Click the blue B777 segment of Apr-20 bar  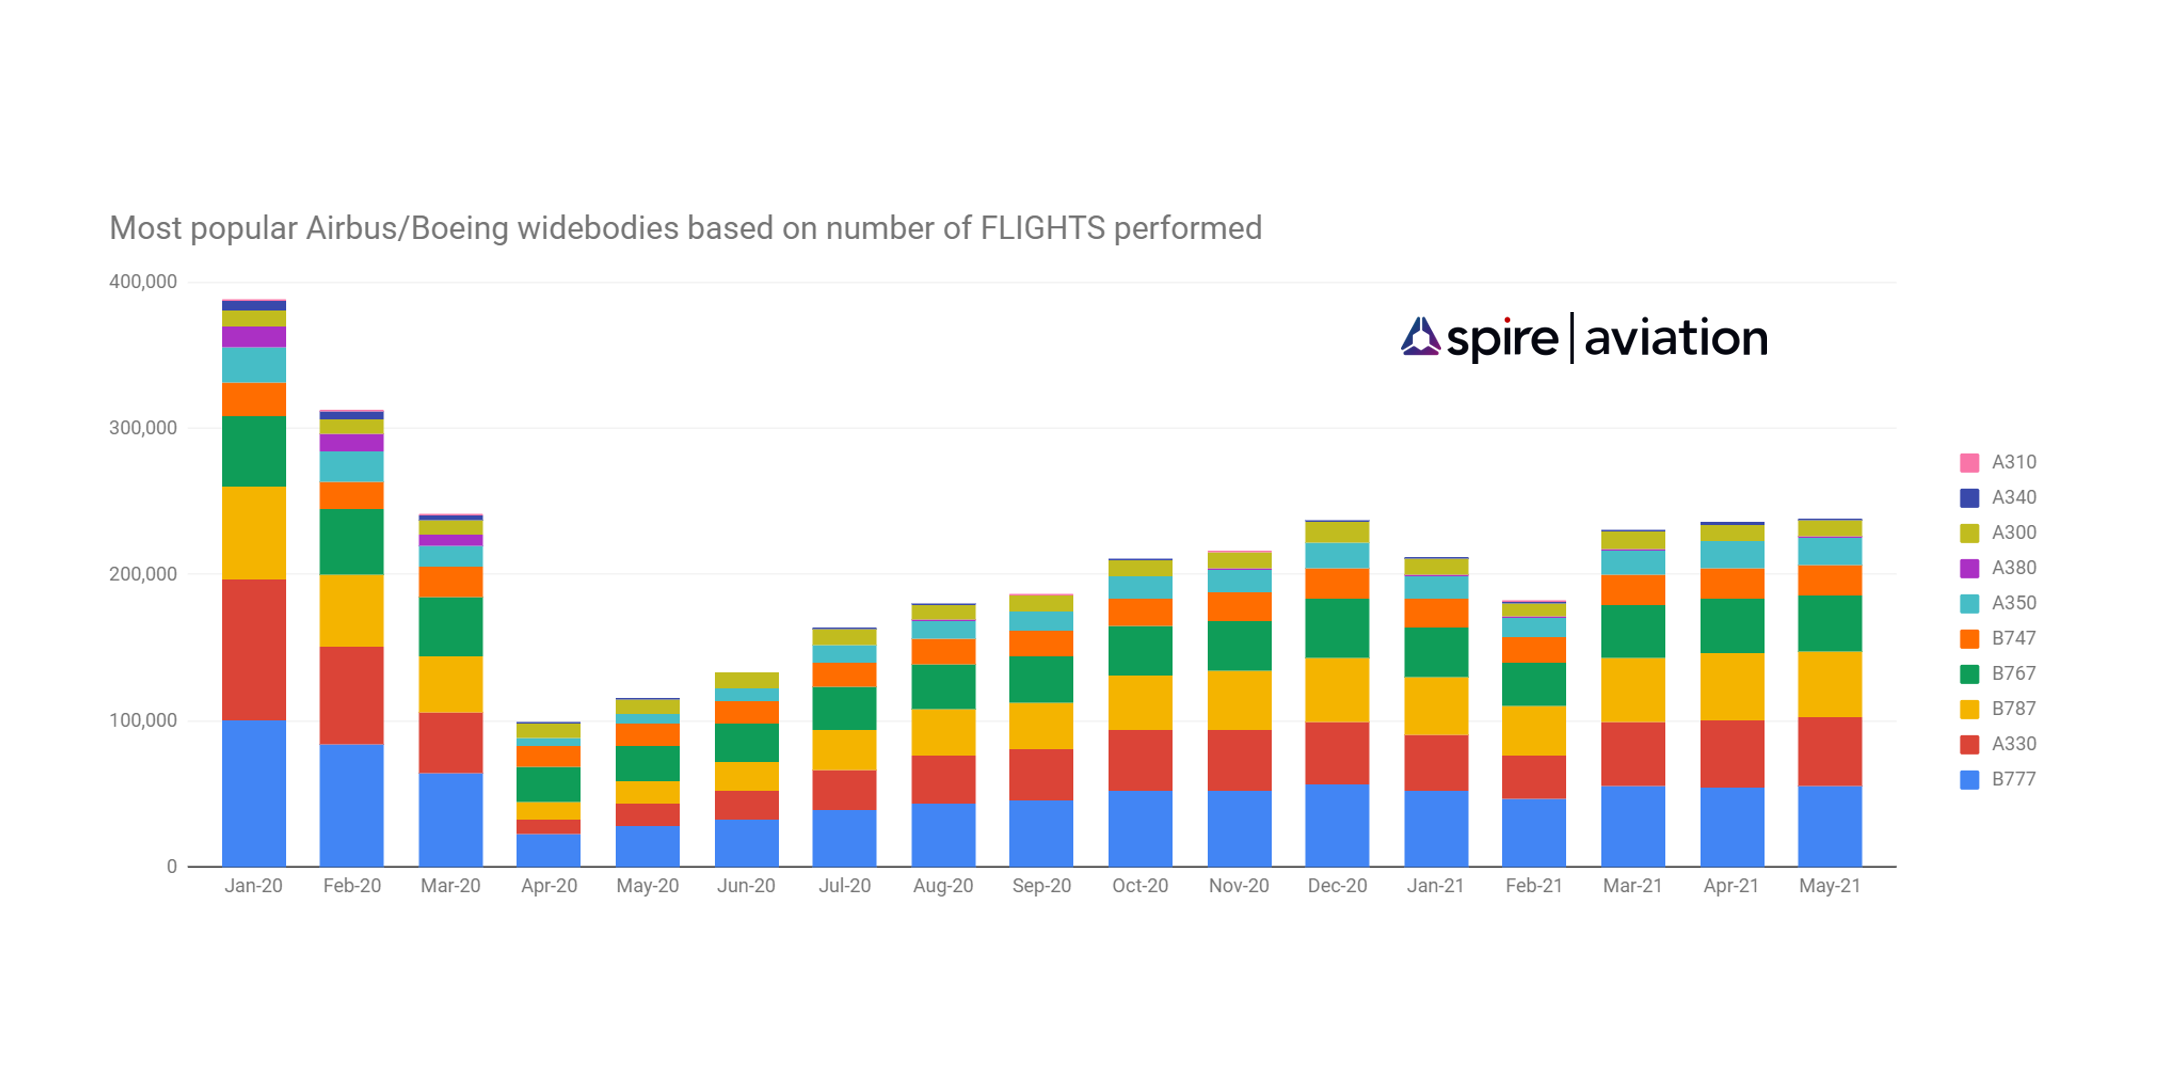(x=549, y=851)
